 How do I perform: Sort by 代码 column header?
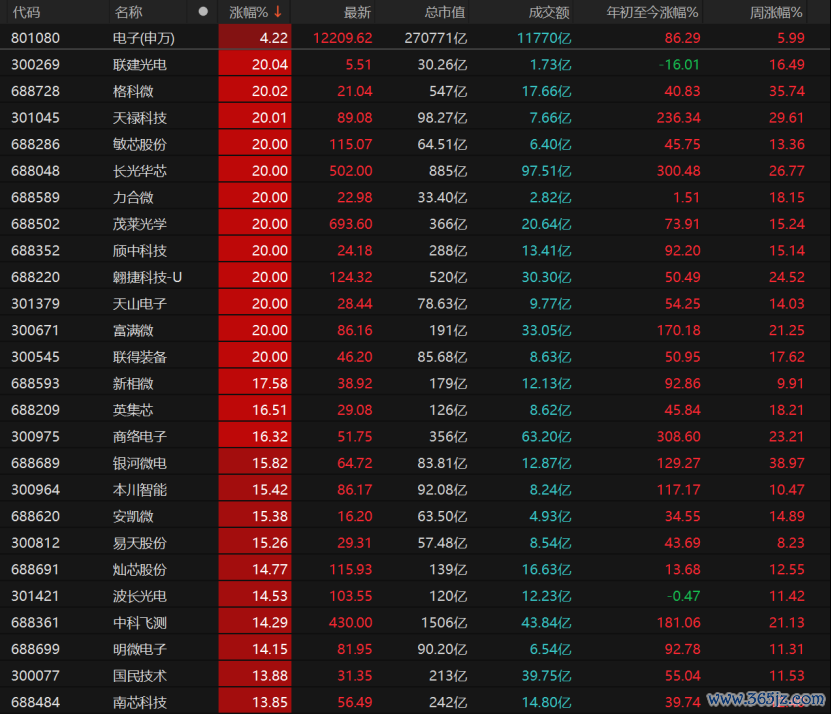pyautogui.click(x=26, y=12)
